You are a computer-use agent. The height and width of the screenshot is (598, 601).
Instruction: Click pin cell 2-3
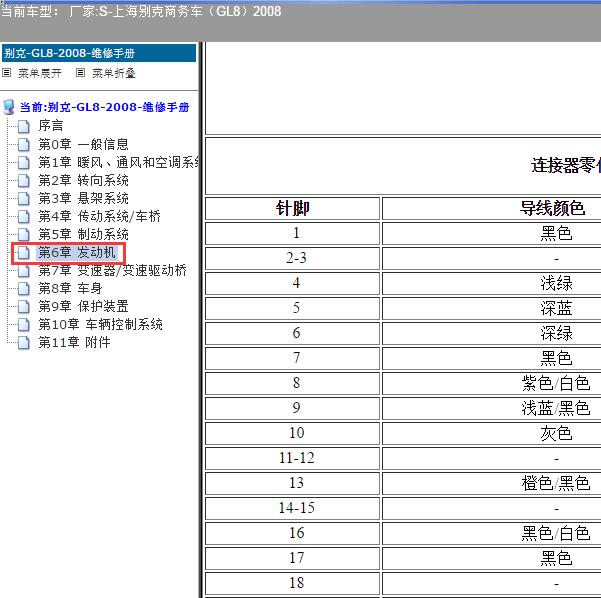(292, 258)
